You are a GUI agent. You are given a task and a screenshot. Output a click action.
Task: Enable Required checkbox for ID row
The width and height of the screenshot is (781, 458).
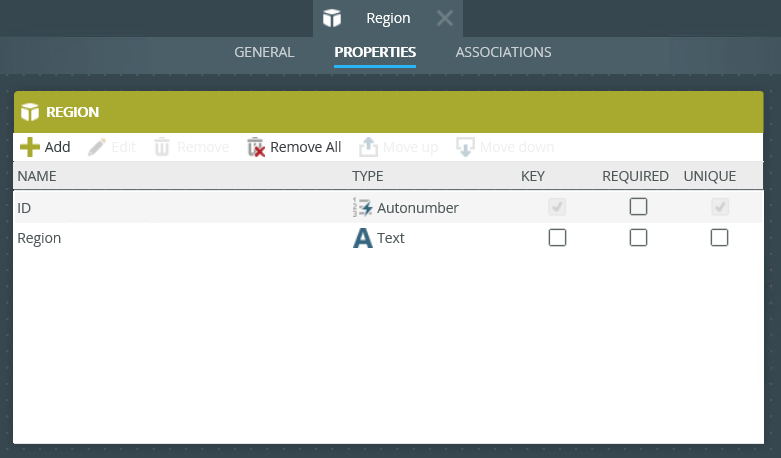click(x=638, y=207)
